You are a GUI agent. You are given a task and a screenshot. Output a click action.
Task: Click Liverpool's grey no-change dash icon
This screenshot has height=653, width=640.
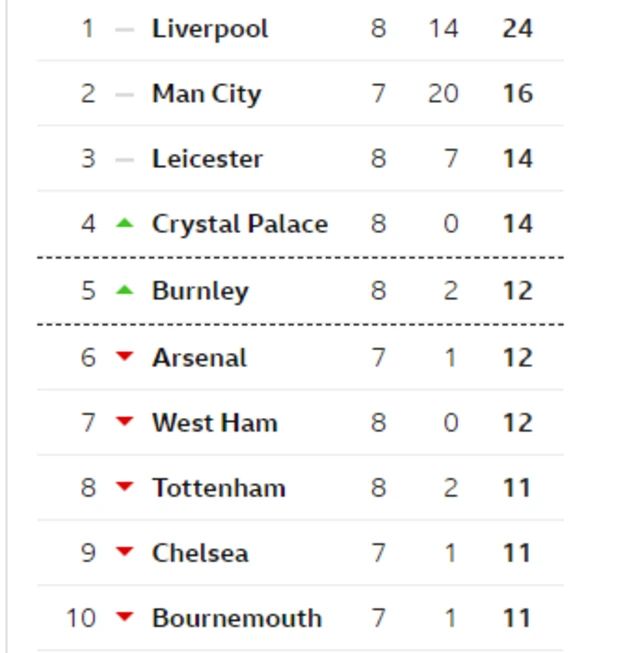[x=124, y=30]
